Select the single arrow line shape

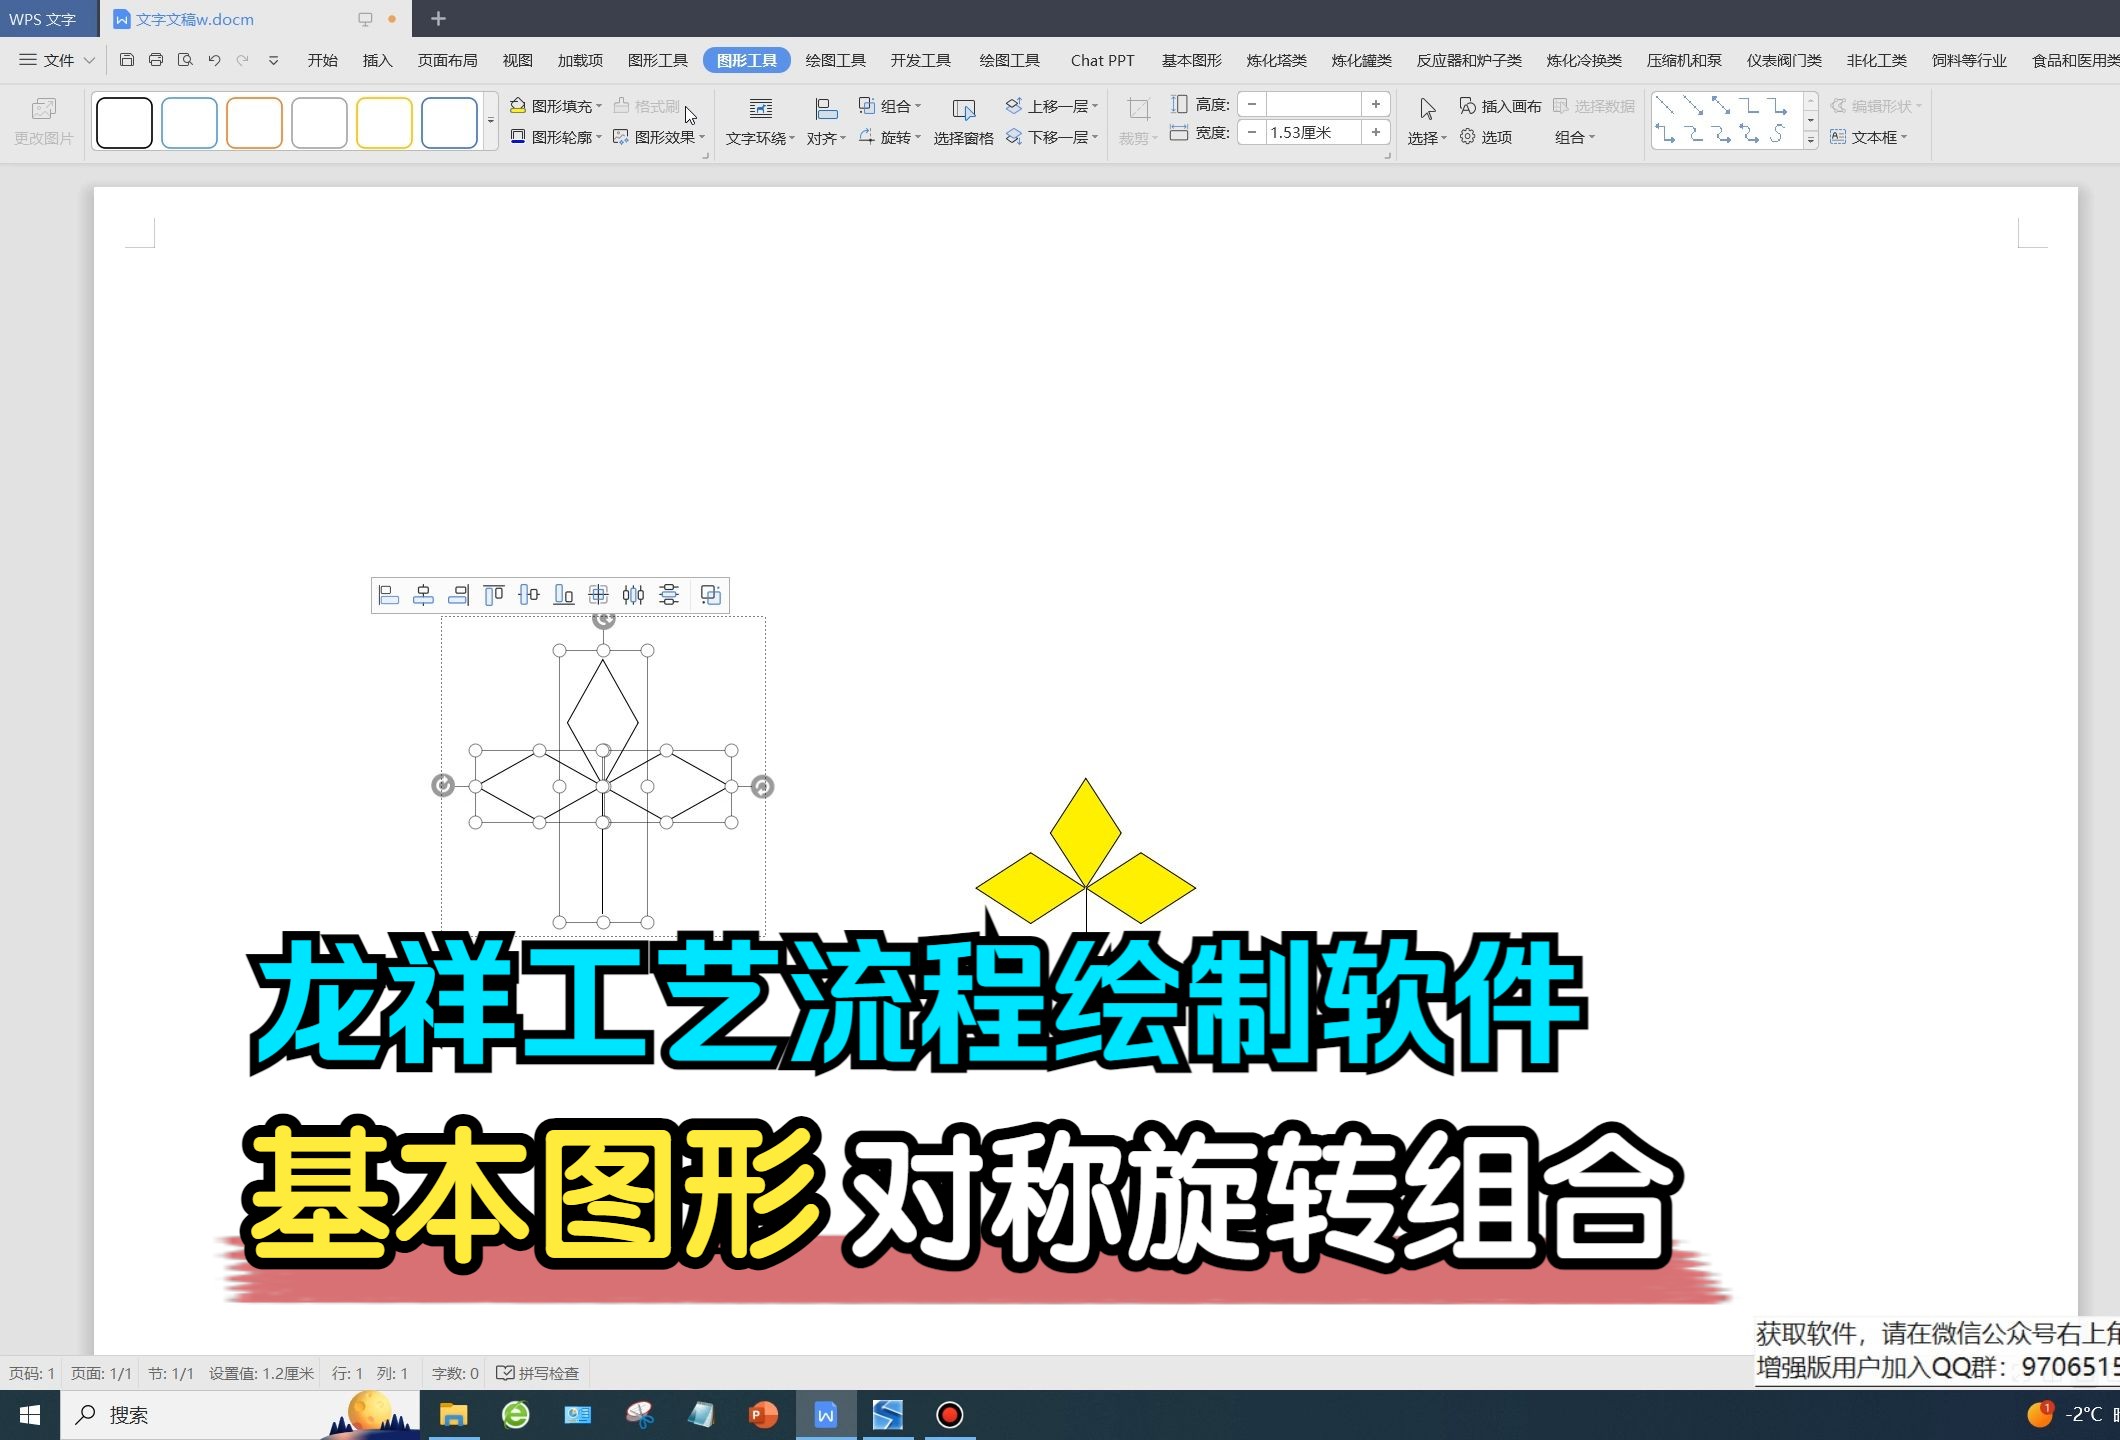tap(1693, 105)
